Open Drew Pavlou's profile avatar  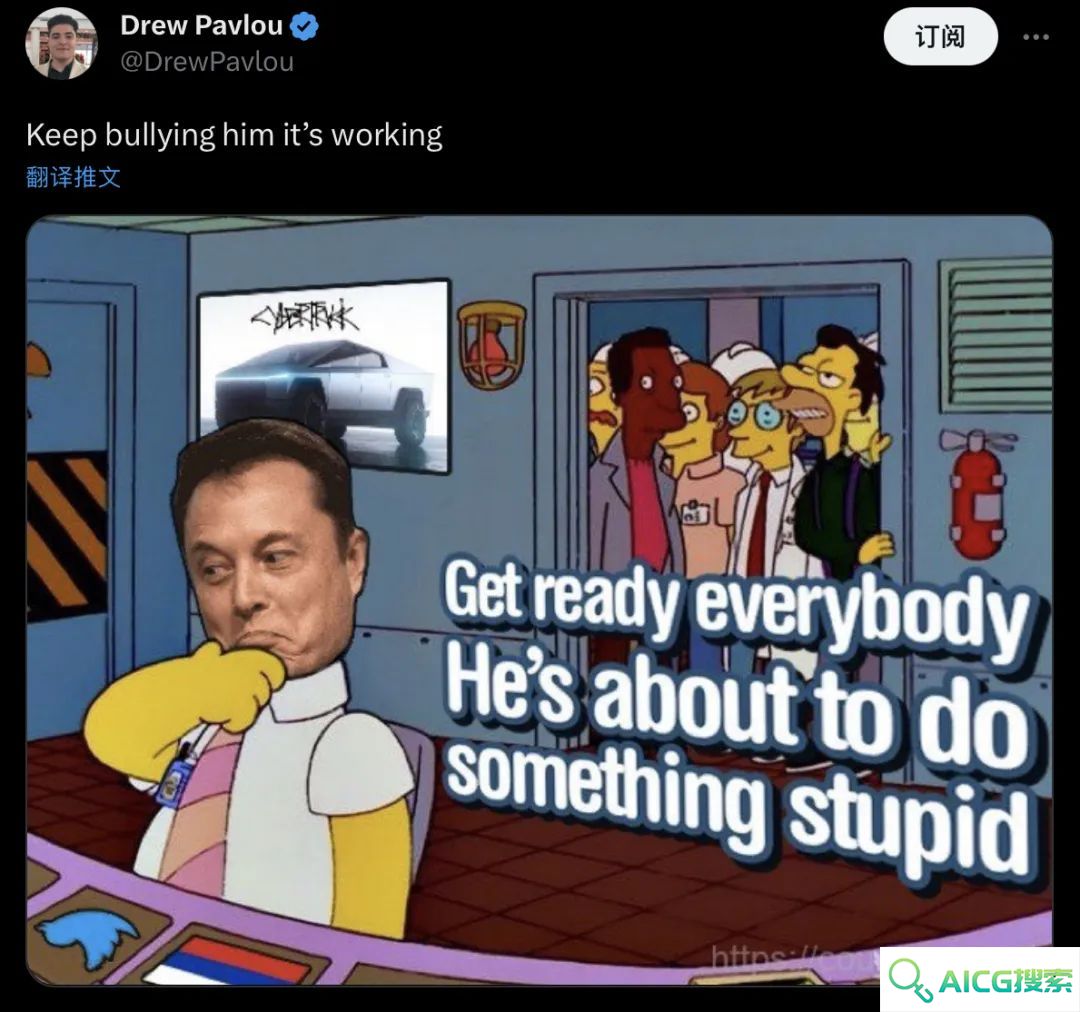[x=61, y=43]
